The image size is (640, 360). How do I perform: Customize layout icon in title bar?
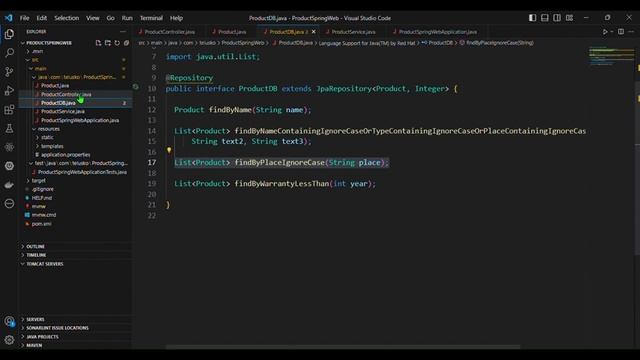pyautogui.click(x=569, y=18)
